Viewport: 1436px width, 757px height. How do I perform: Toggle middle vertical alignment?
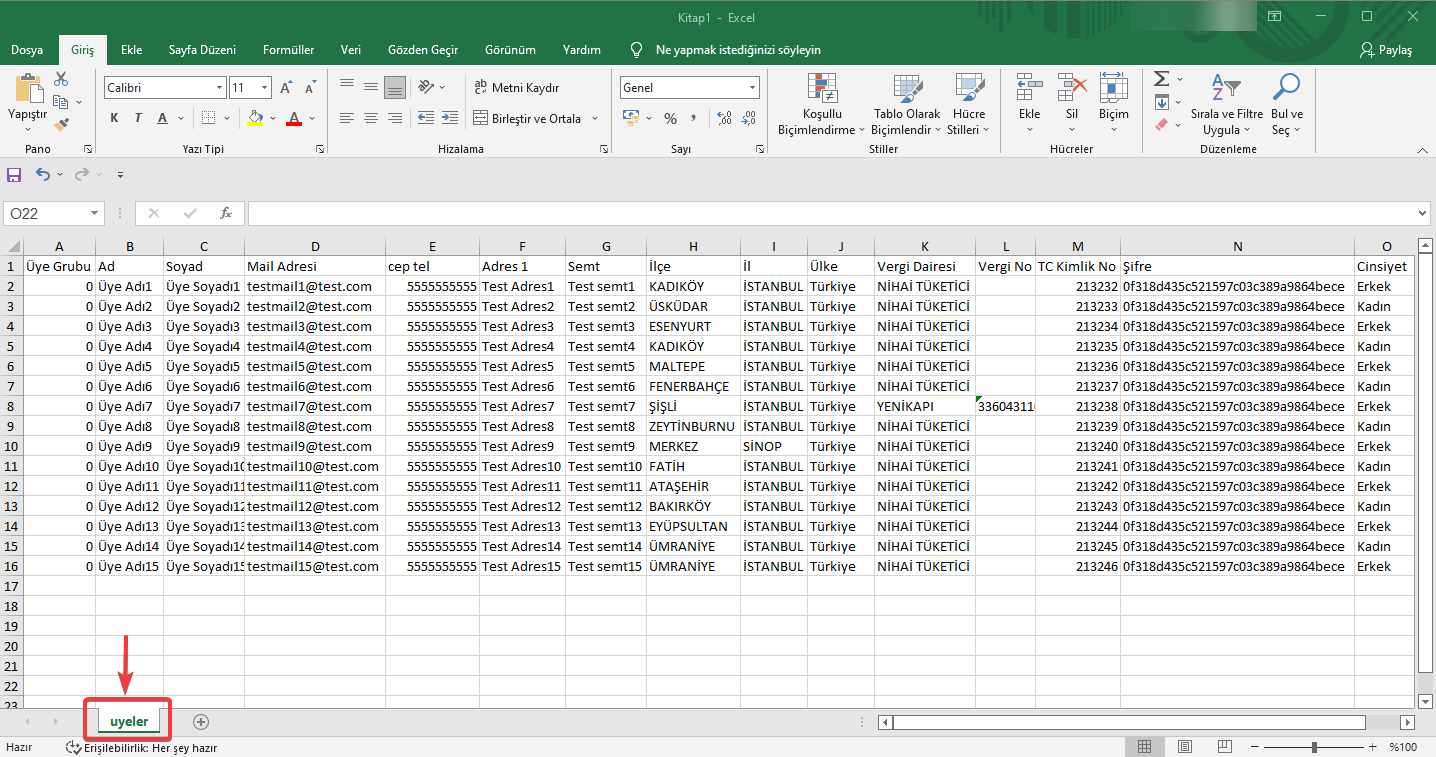pyautogui.click(x=371, y=88)
